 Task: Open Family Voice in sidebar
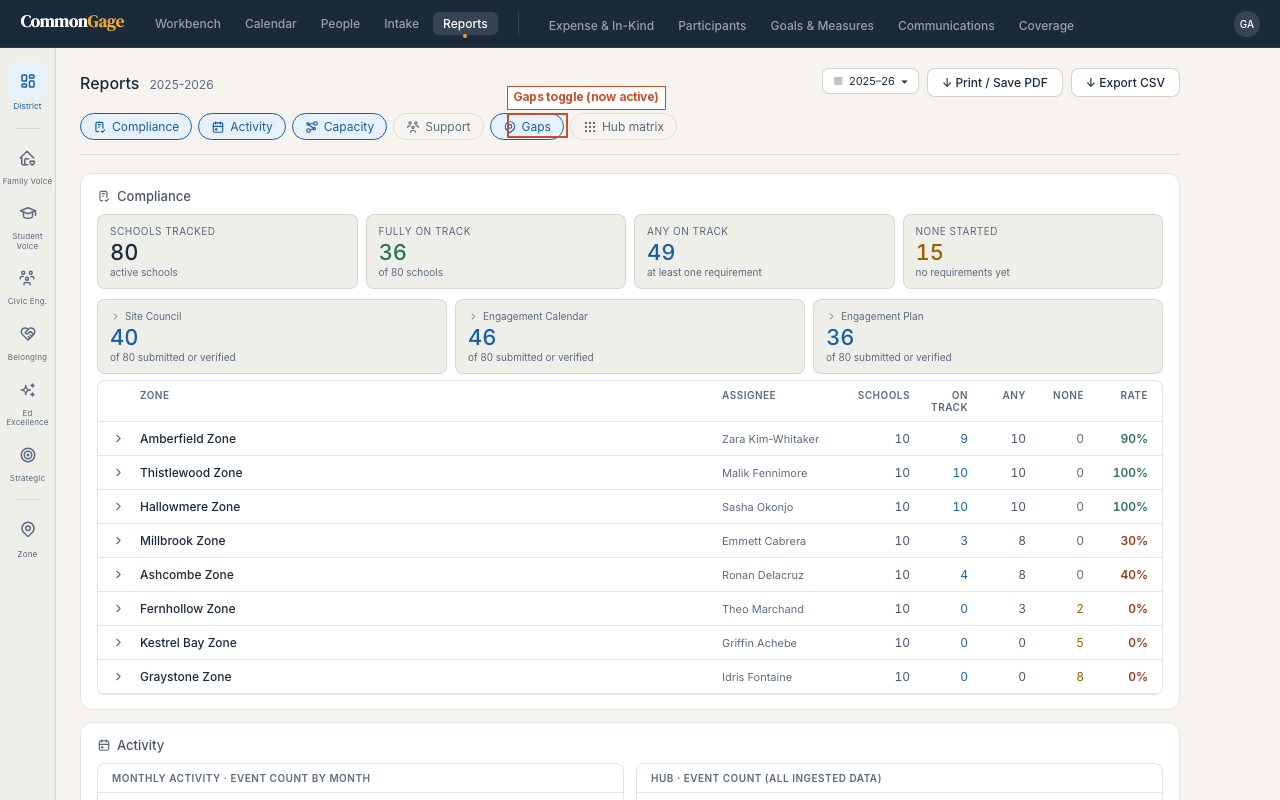[x=27, y=166]
